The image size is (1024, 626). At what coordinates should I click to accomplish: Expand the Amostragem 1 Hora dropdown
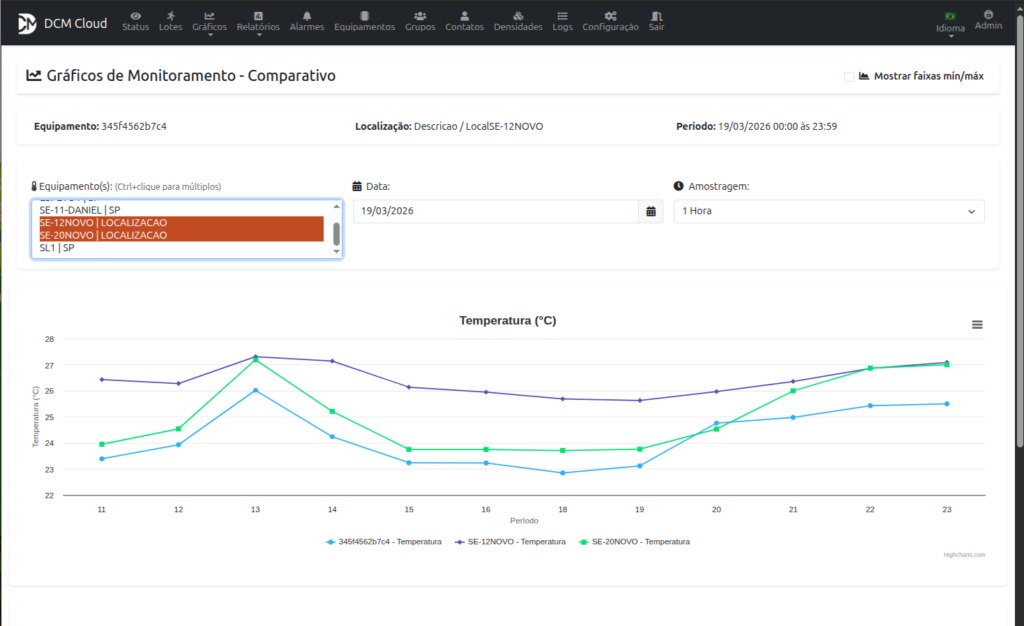(x=829, y=211)
